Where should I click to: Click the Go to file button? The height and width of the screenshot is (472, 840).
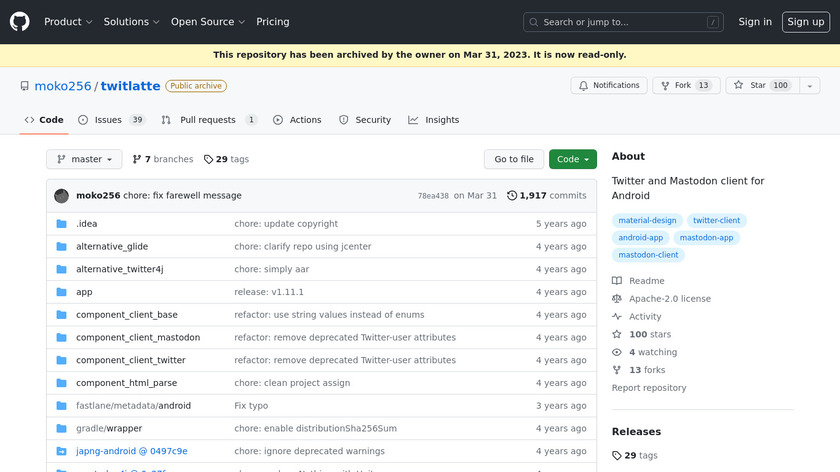(x=514, y=159)
